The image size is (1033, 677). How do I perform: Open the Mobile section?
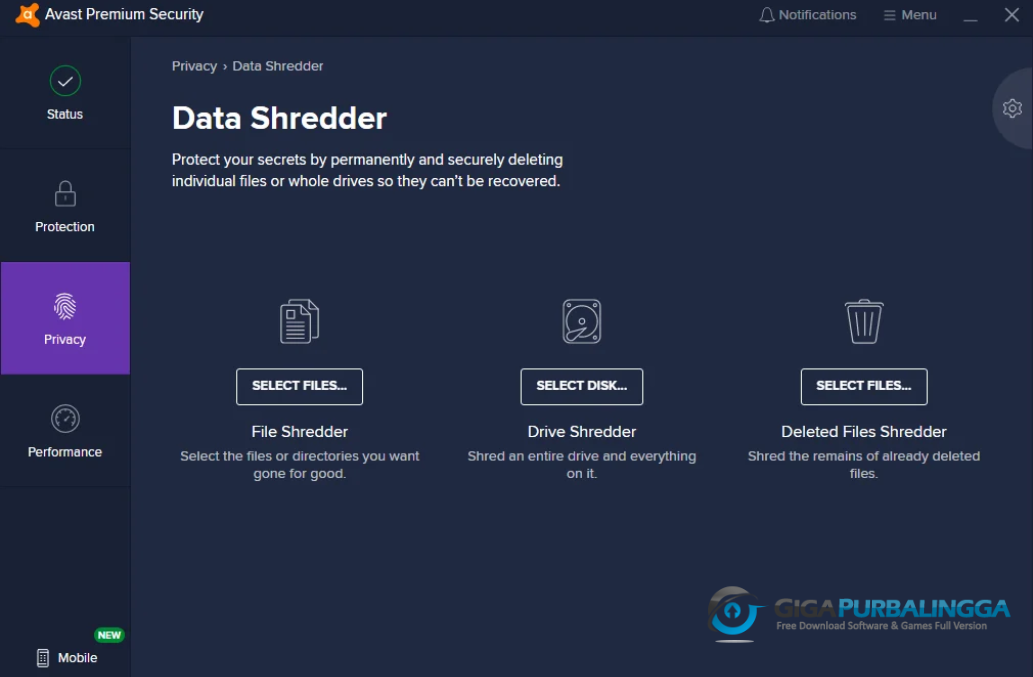coord(67,657)
